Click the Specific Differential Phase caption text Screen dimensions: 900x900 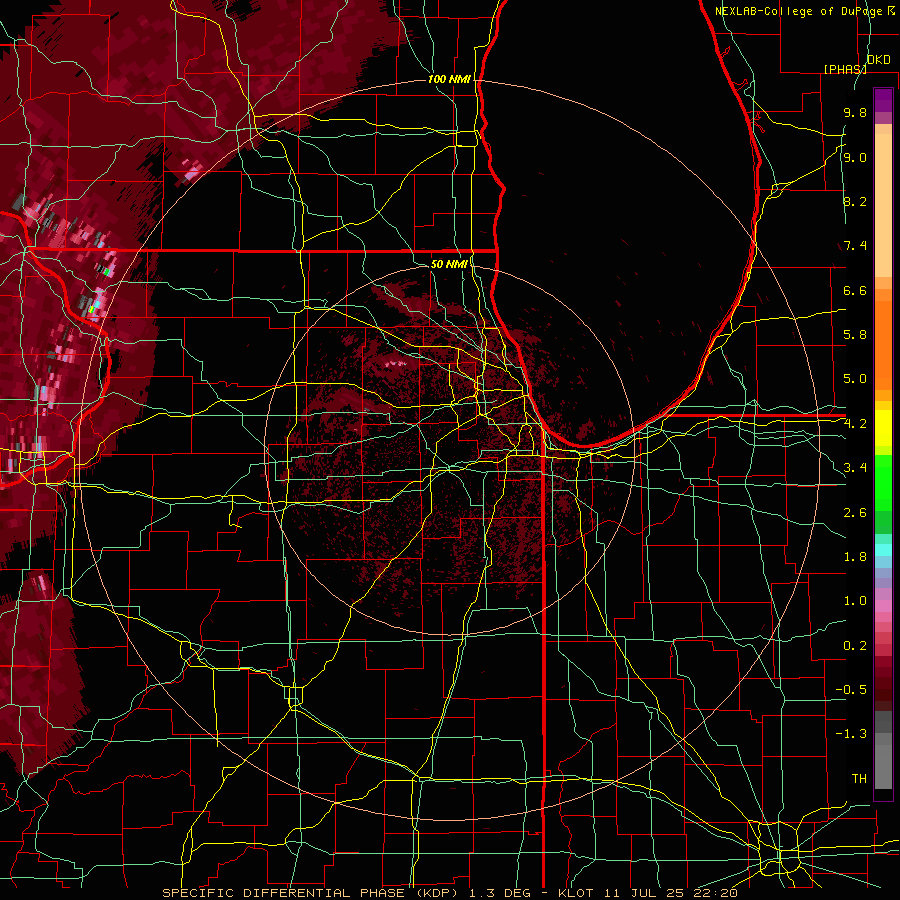[x=449, y=893]
